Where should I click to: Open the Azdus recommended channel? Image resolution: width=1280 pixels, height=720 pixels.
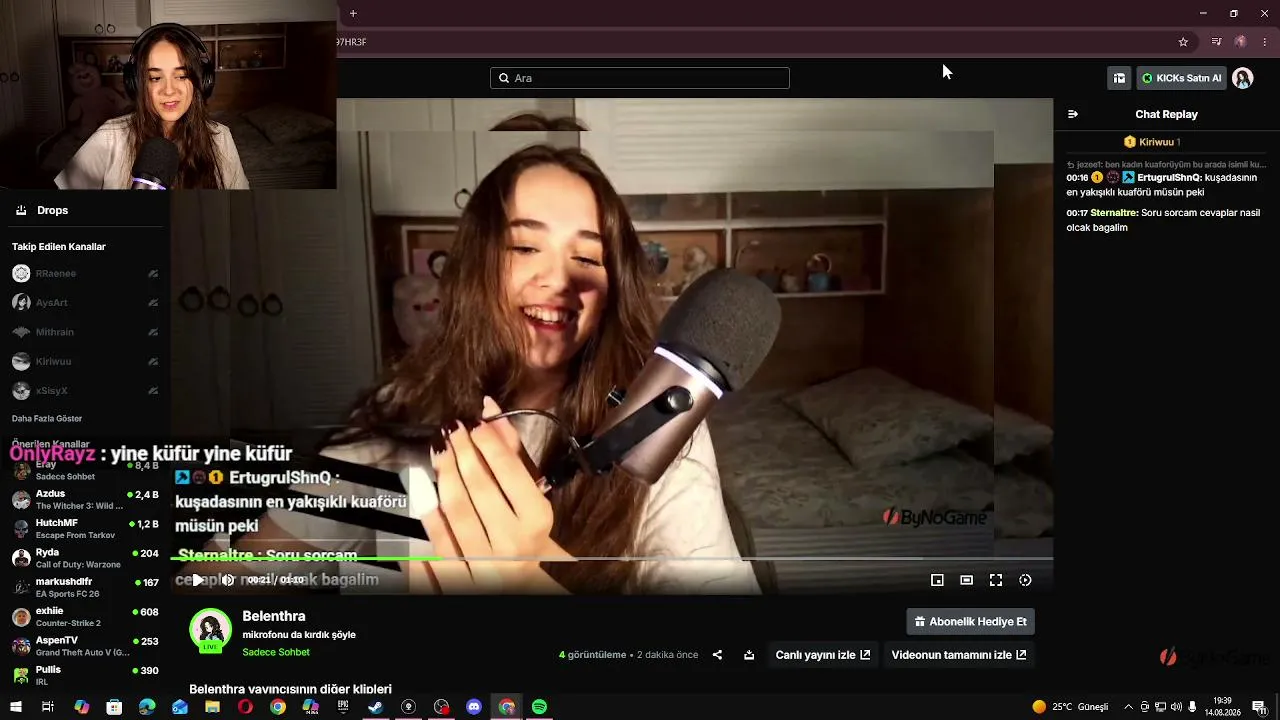84,499
